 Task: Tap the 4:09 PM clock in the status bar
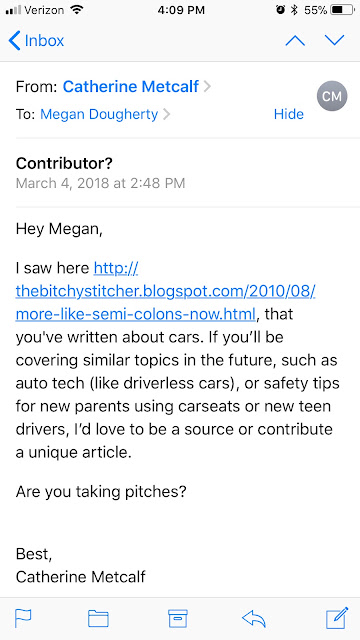(x=181, y=10)
